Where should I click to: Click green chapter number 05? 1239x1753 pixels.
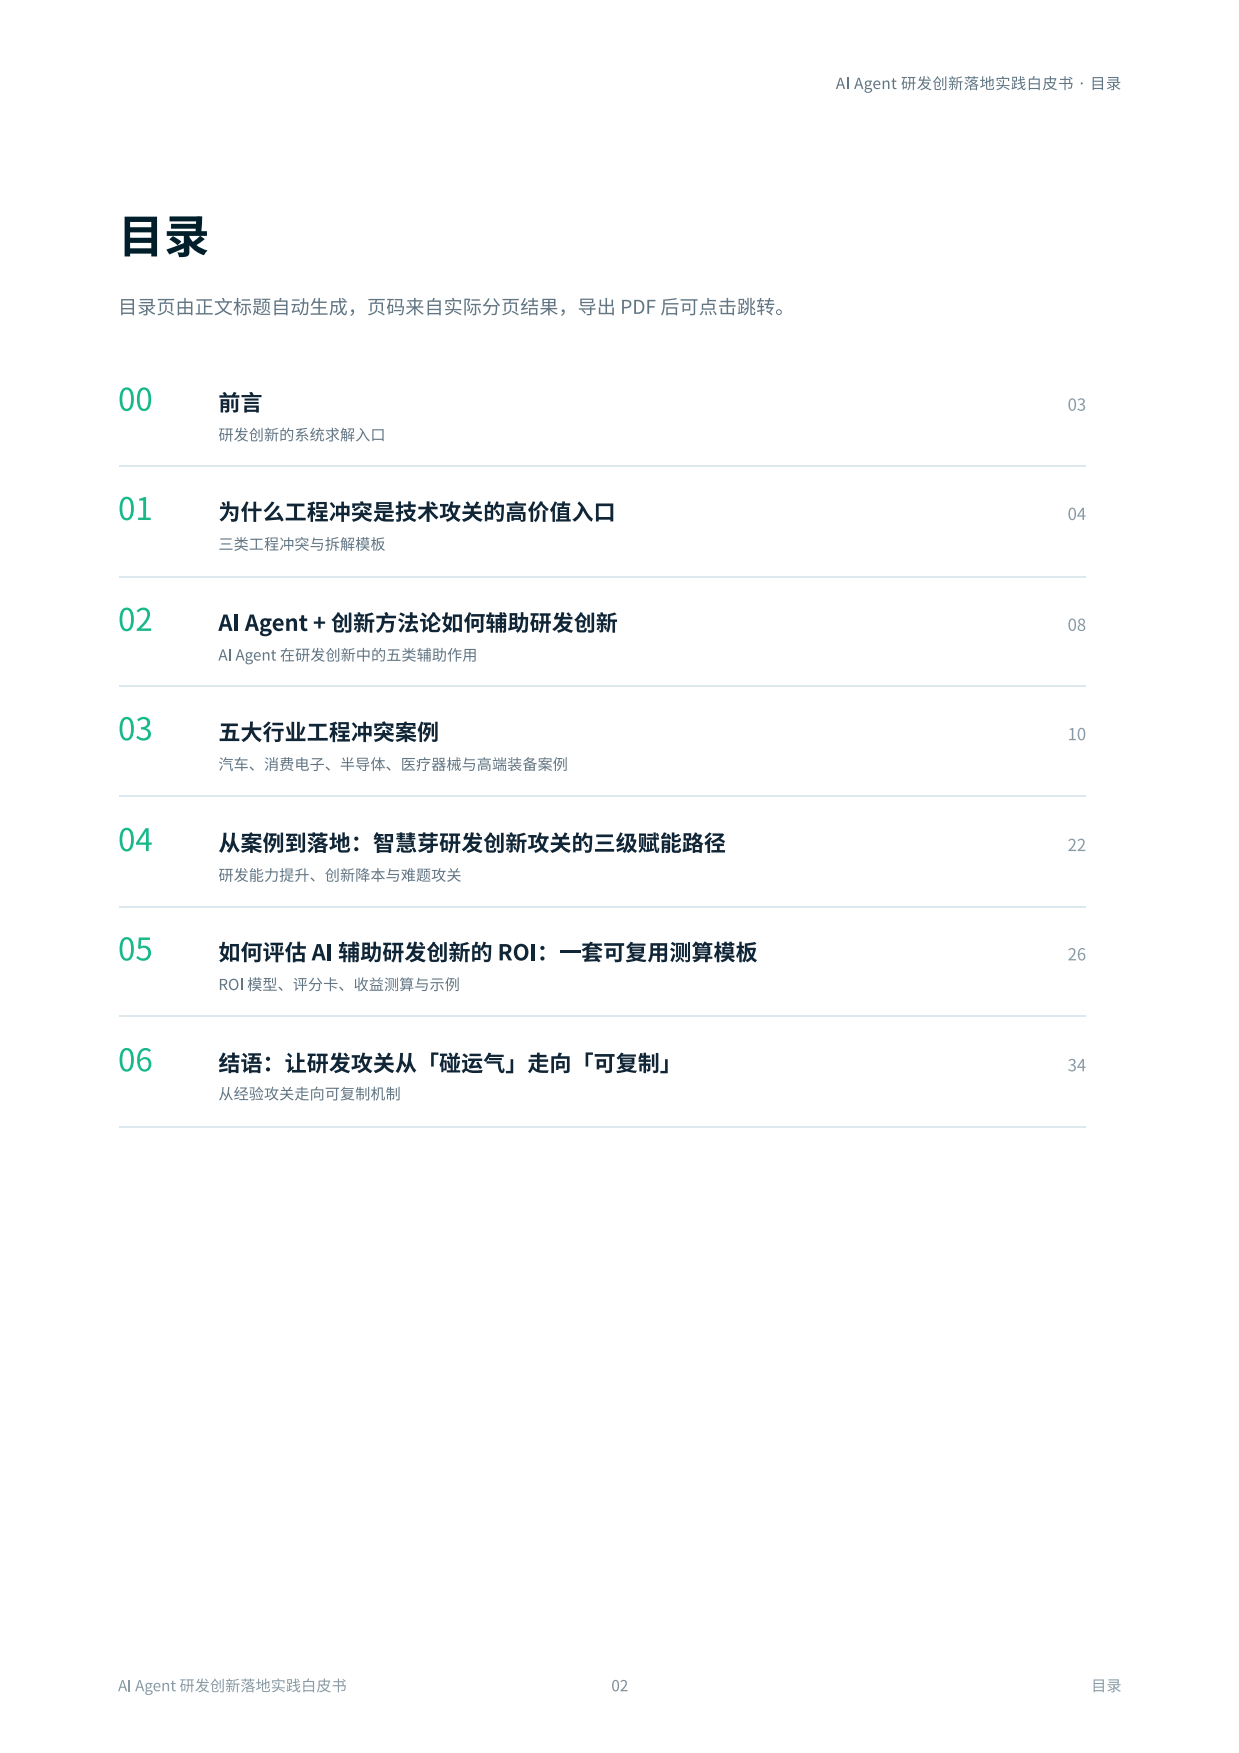pos(135,949)
